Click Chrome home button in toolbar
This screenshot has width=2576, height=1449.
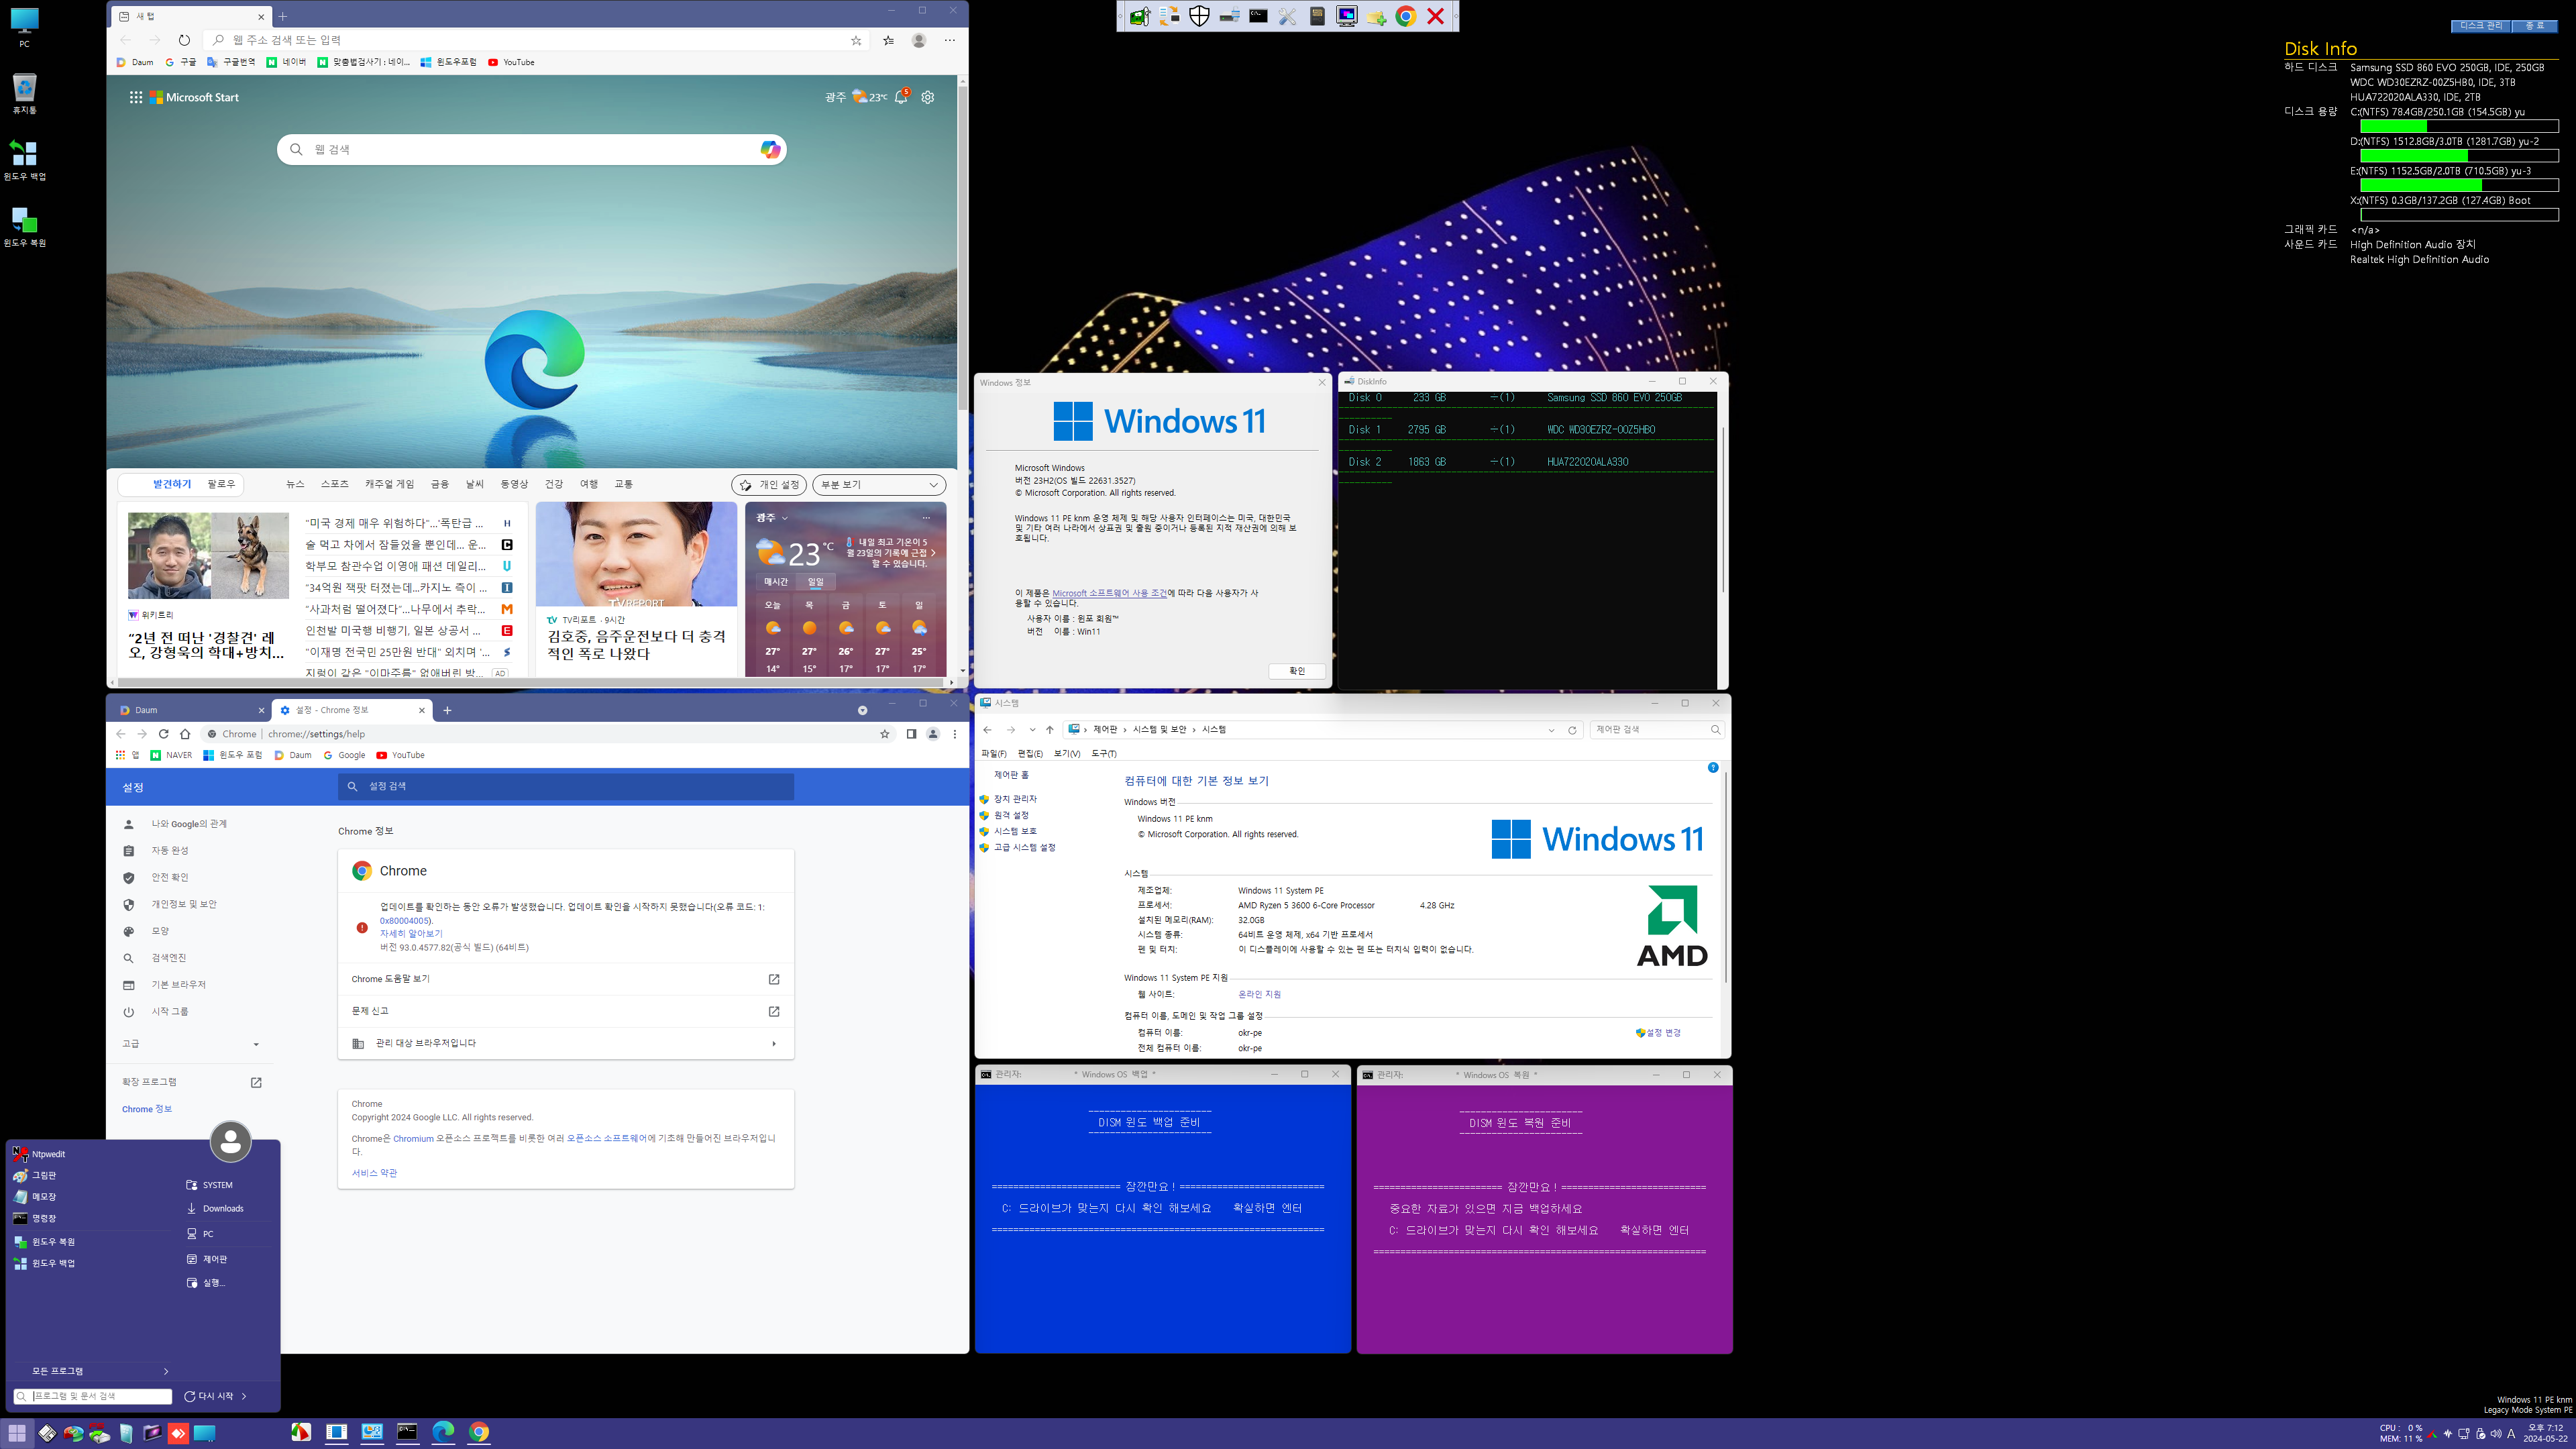click(185, 734)
